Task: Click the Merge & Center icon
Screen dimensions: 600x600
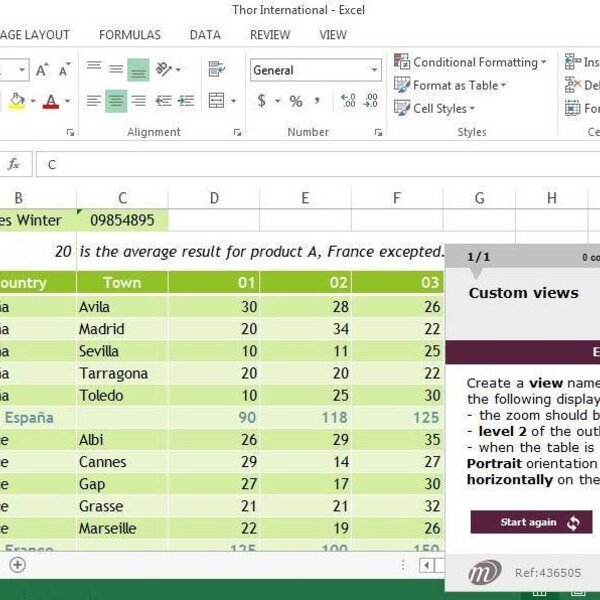Action: tap(217, 101)
